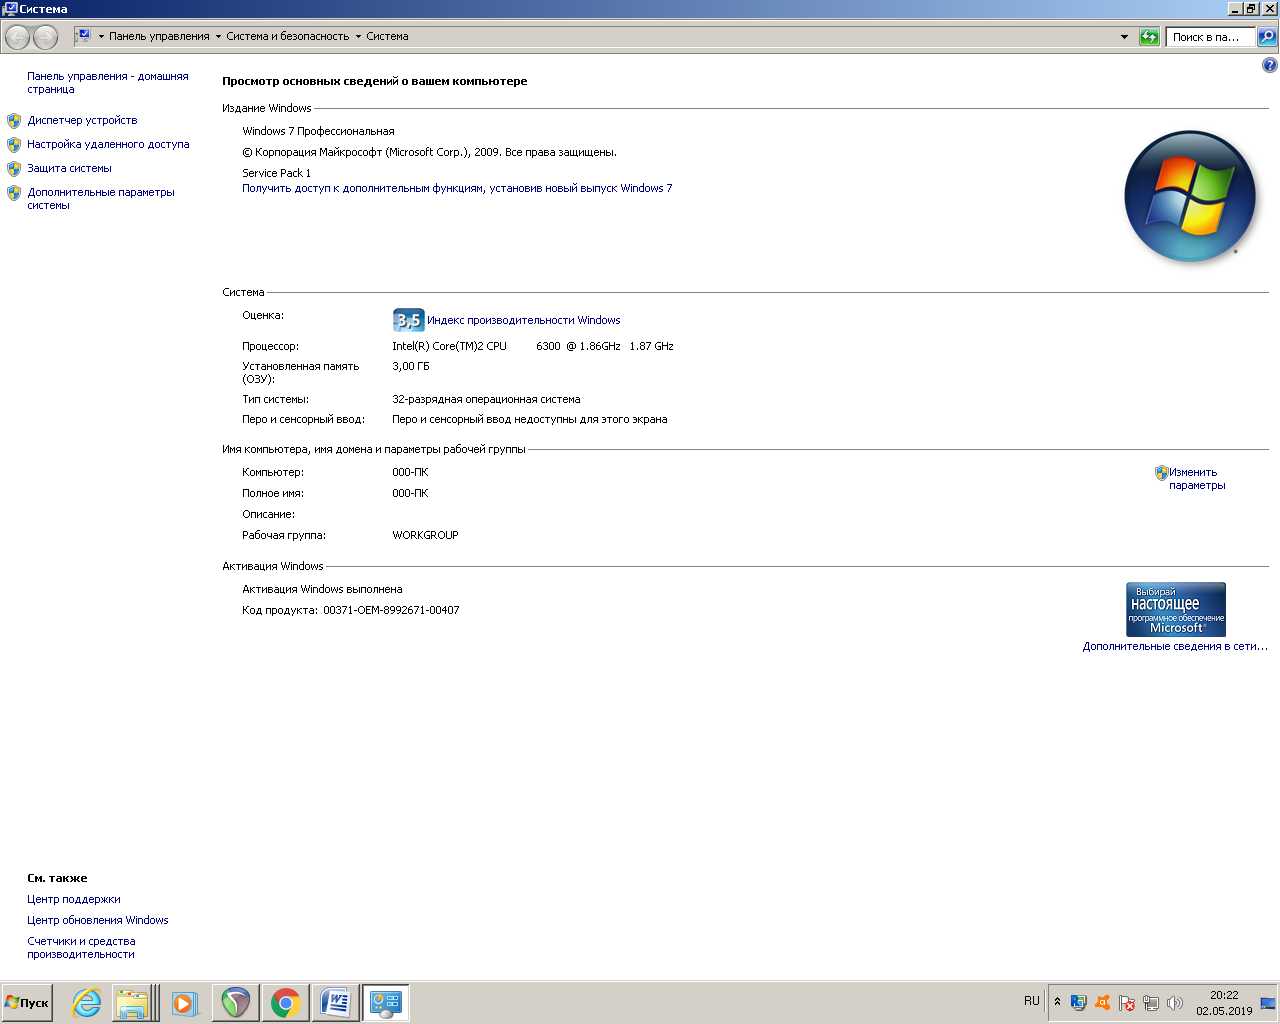Click the genuine Microsoft software badge

click(x=1176, y=609)
